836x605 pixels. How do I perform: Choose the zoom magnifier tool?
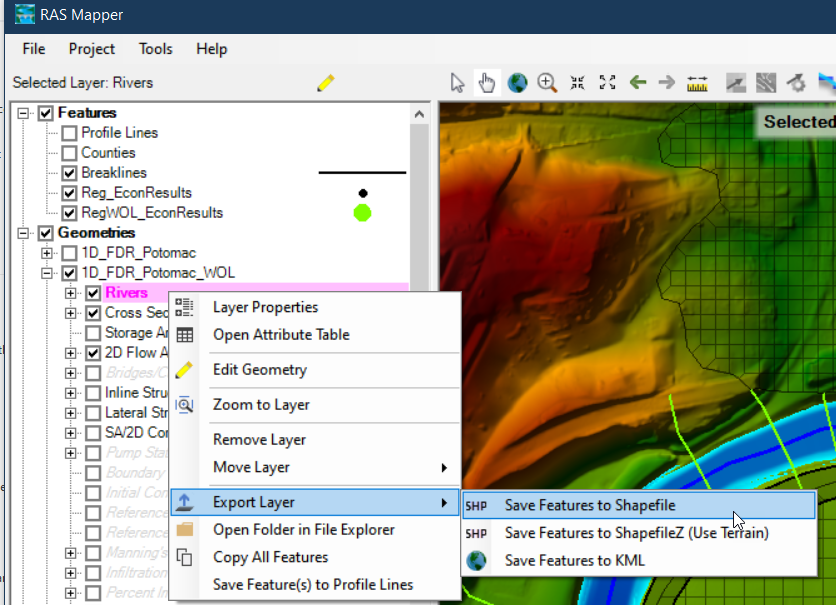[x=547, y=83]
